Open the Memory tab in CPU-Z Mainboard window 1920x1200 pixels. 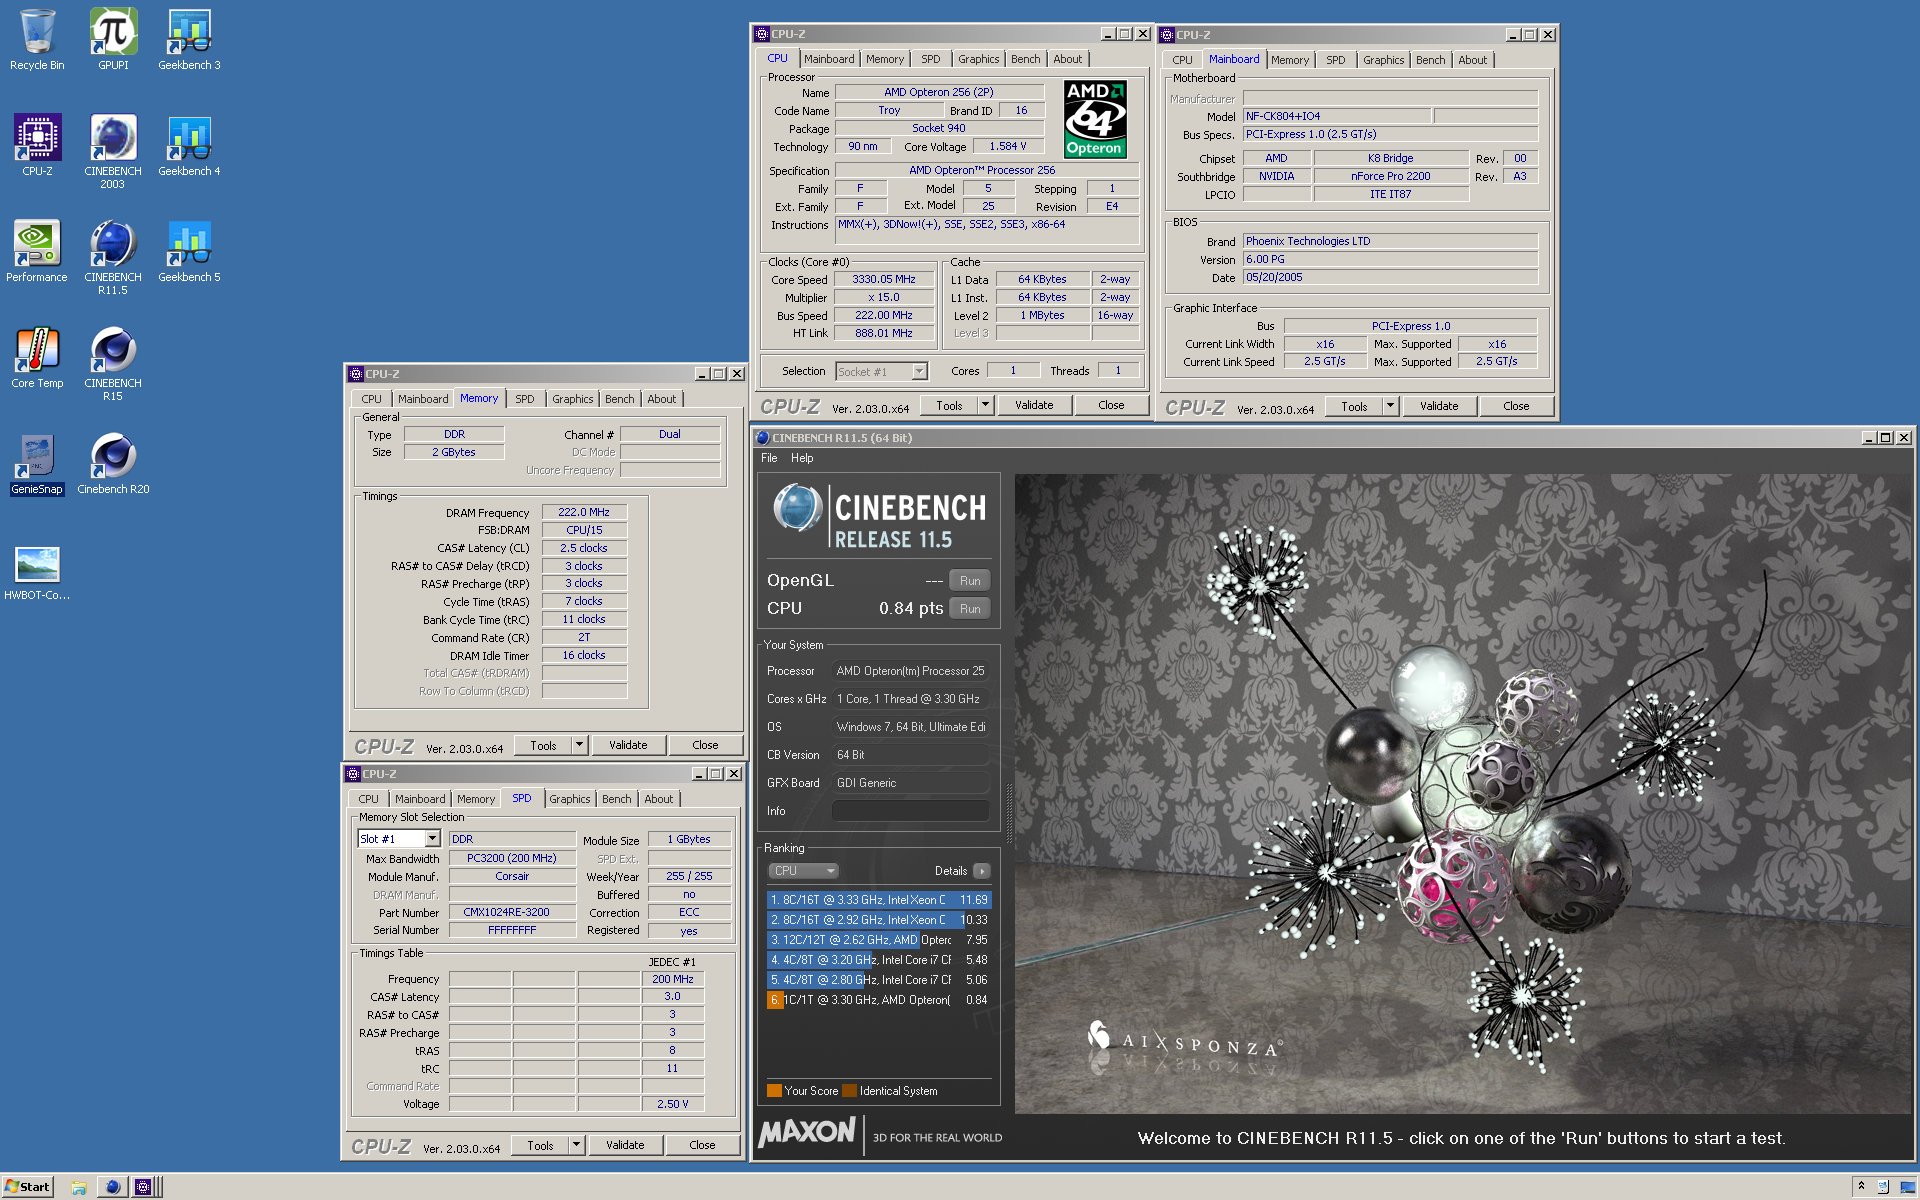(x=1290, y=60)
